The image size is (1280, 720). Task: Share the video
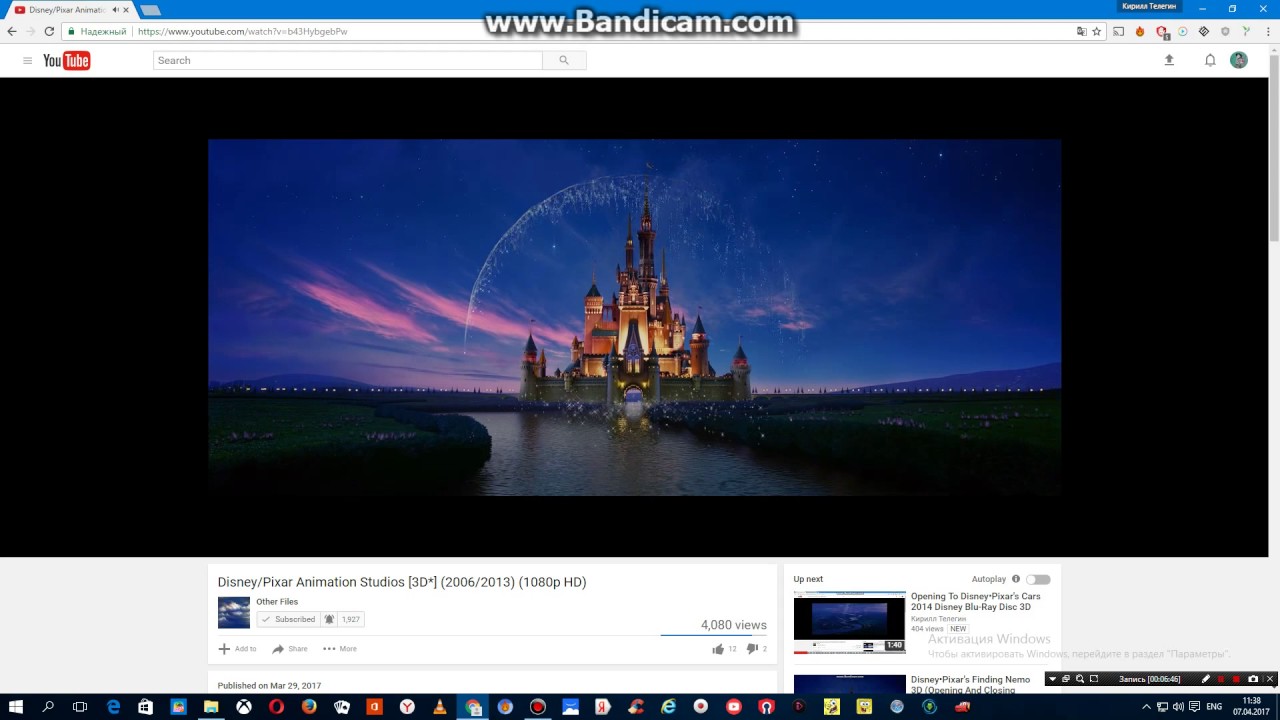coord(290,649)
